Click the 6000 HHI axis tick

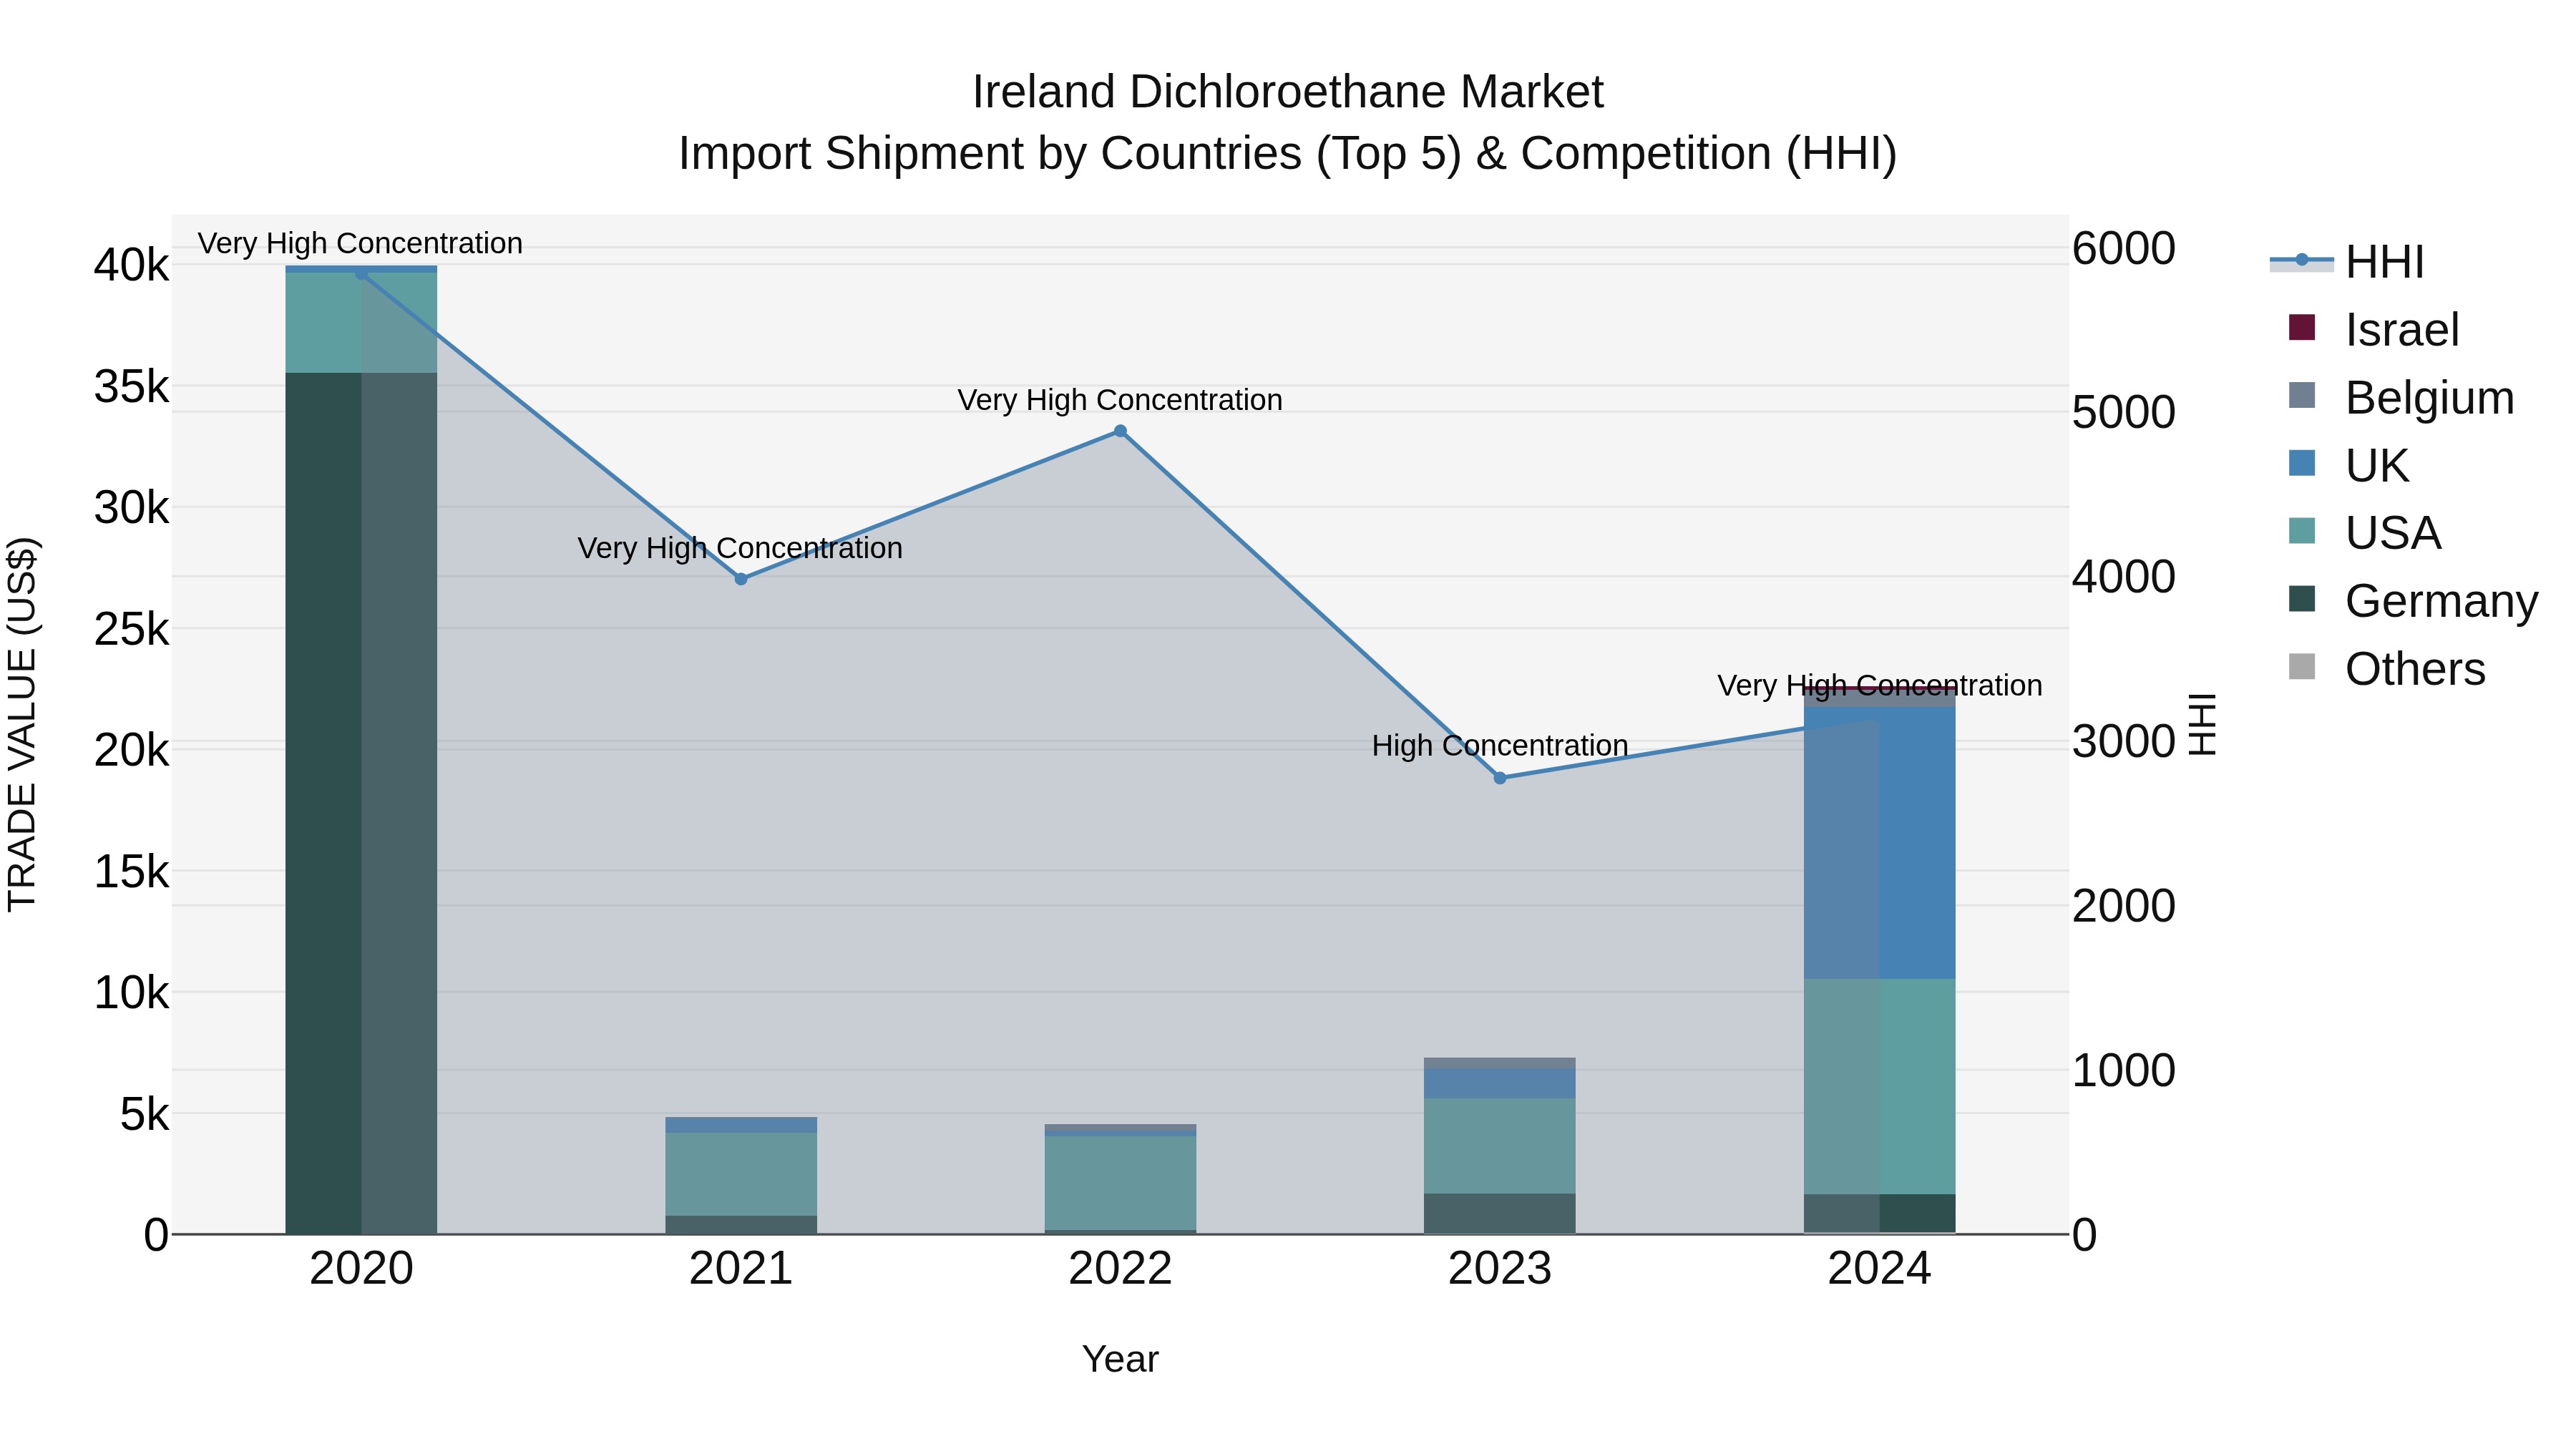click(2124, 248)
